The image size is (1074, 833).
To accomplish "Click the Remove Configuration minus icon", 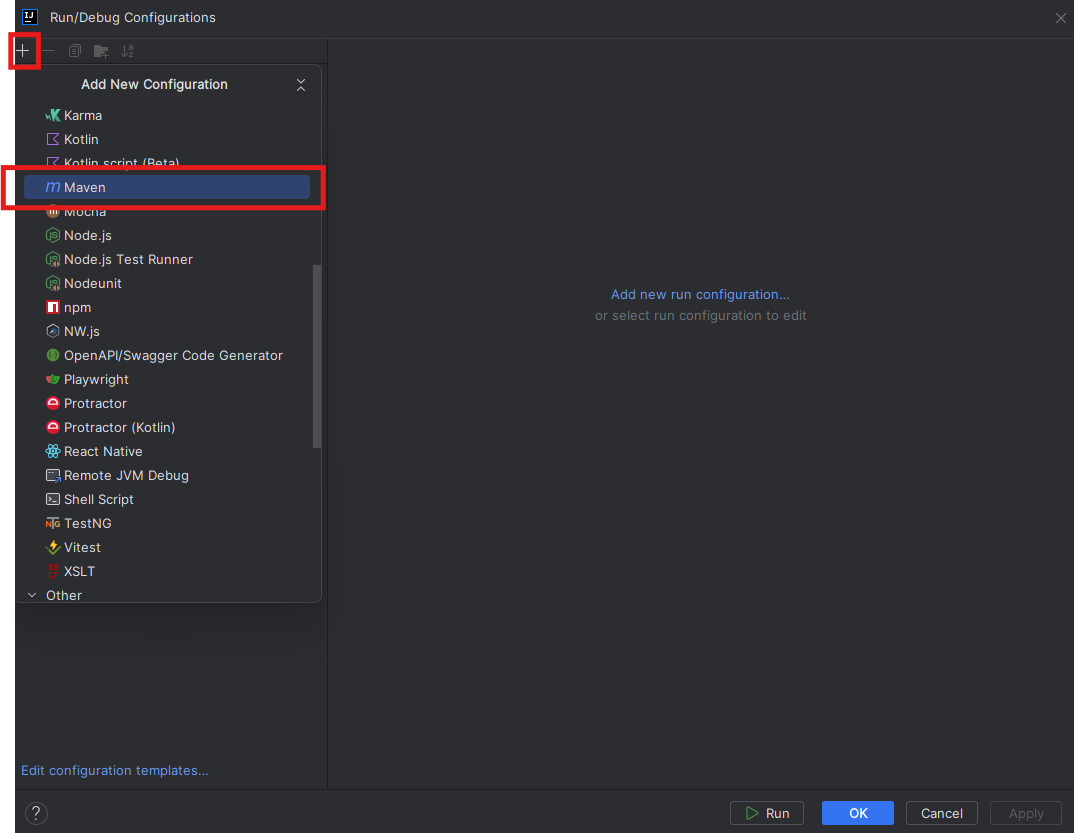I will (49, 51).
